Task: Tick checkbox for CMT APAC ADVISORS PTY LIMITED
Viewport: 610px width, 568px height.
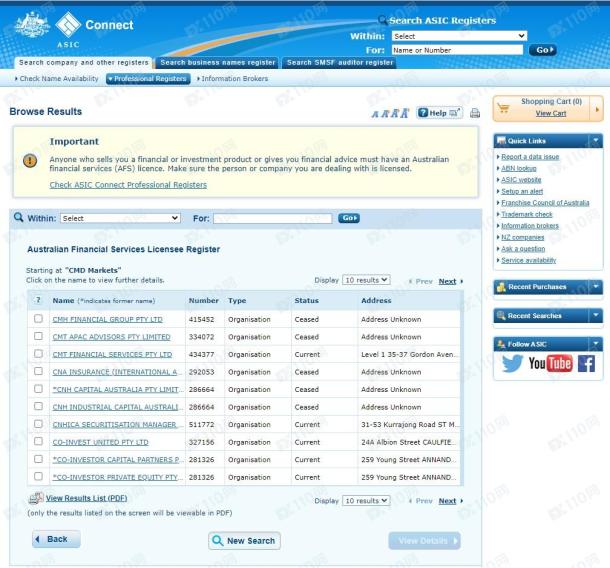Action: tap(38, 336)
